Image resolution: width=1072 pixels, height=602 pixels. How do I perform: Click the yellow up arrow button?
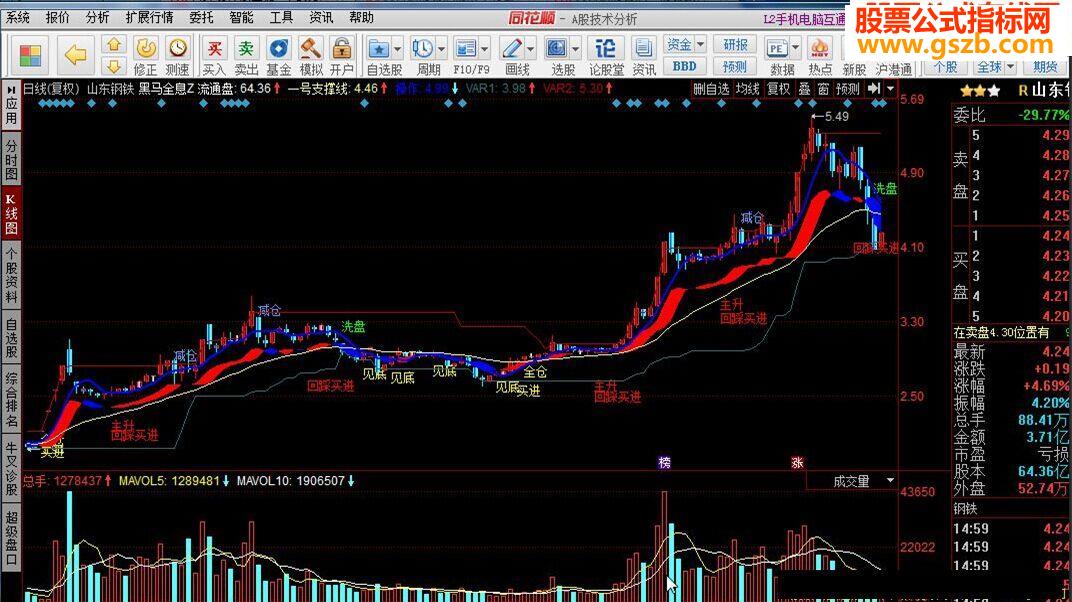point(113,44)
